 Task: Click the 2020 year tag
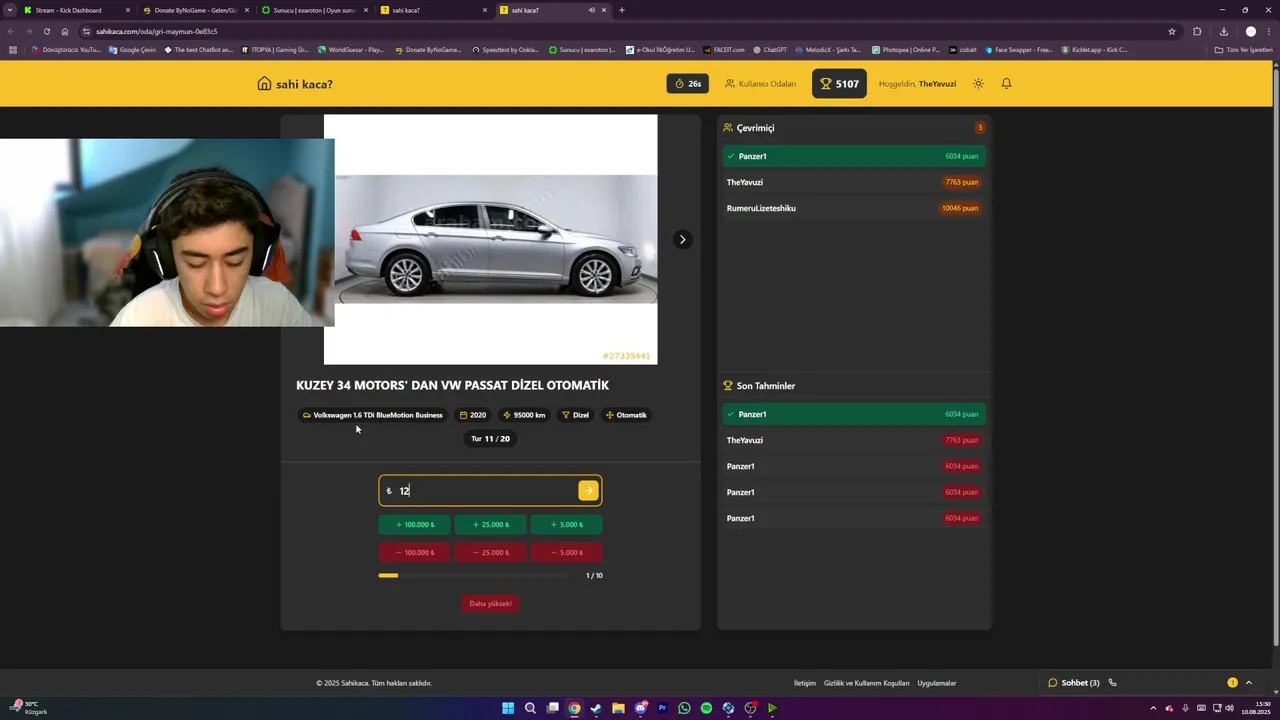tap(473, 415)
